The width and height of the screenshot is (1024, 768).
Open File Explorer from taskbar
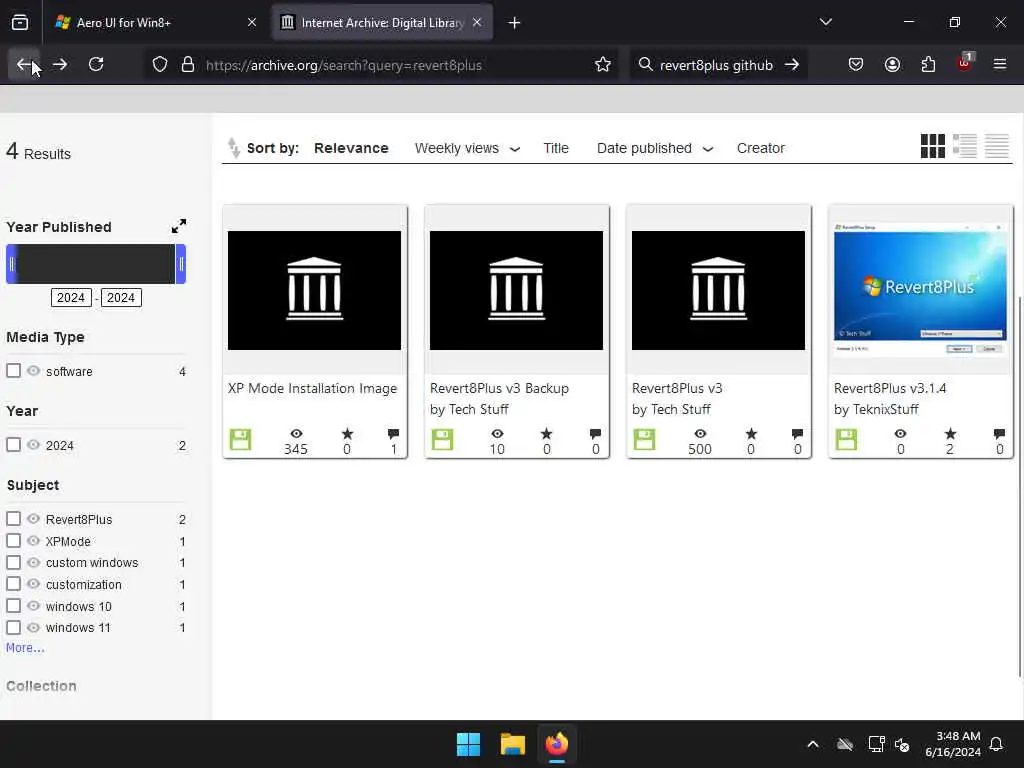click(x=513, y=744)
